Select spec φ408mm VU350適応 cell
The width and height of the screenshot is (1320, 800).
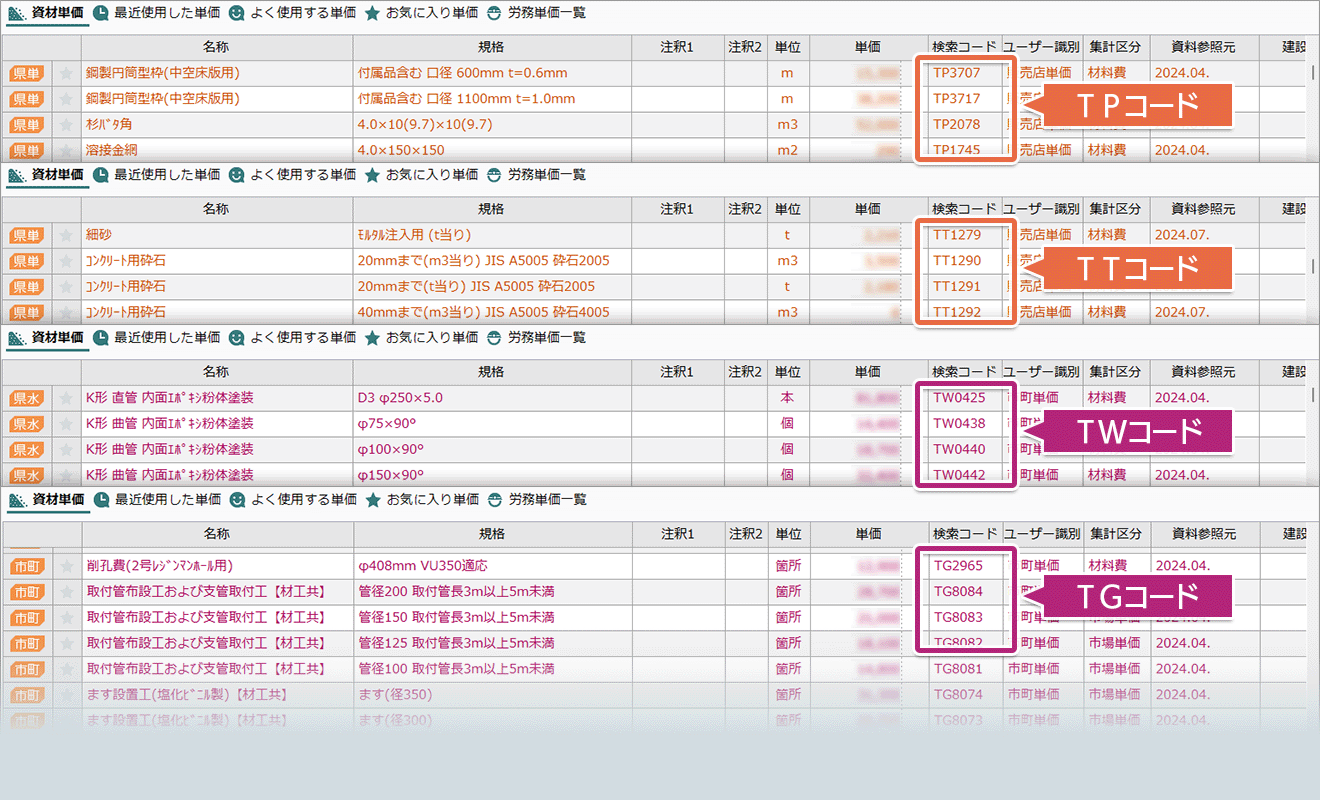pos(491,566)
